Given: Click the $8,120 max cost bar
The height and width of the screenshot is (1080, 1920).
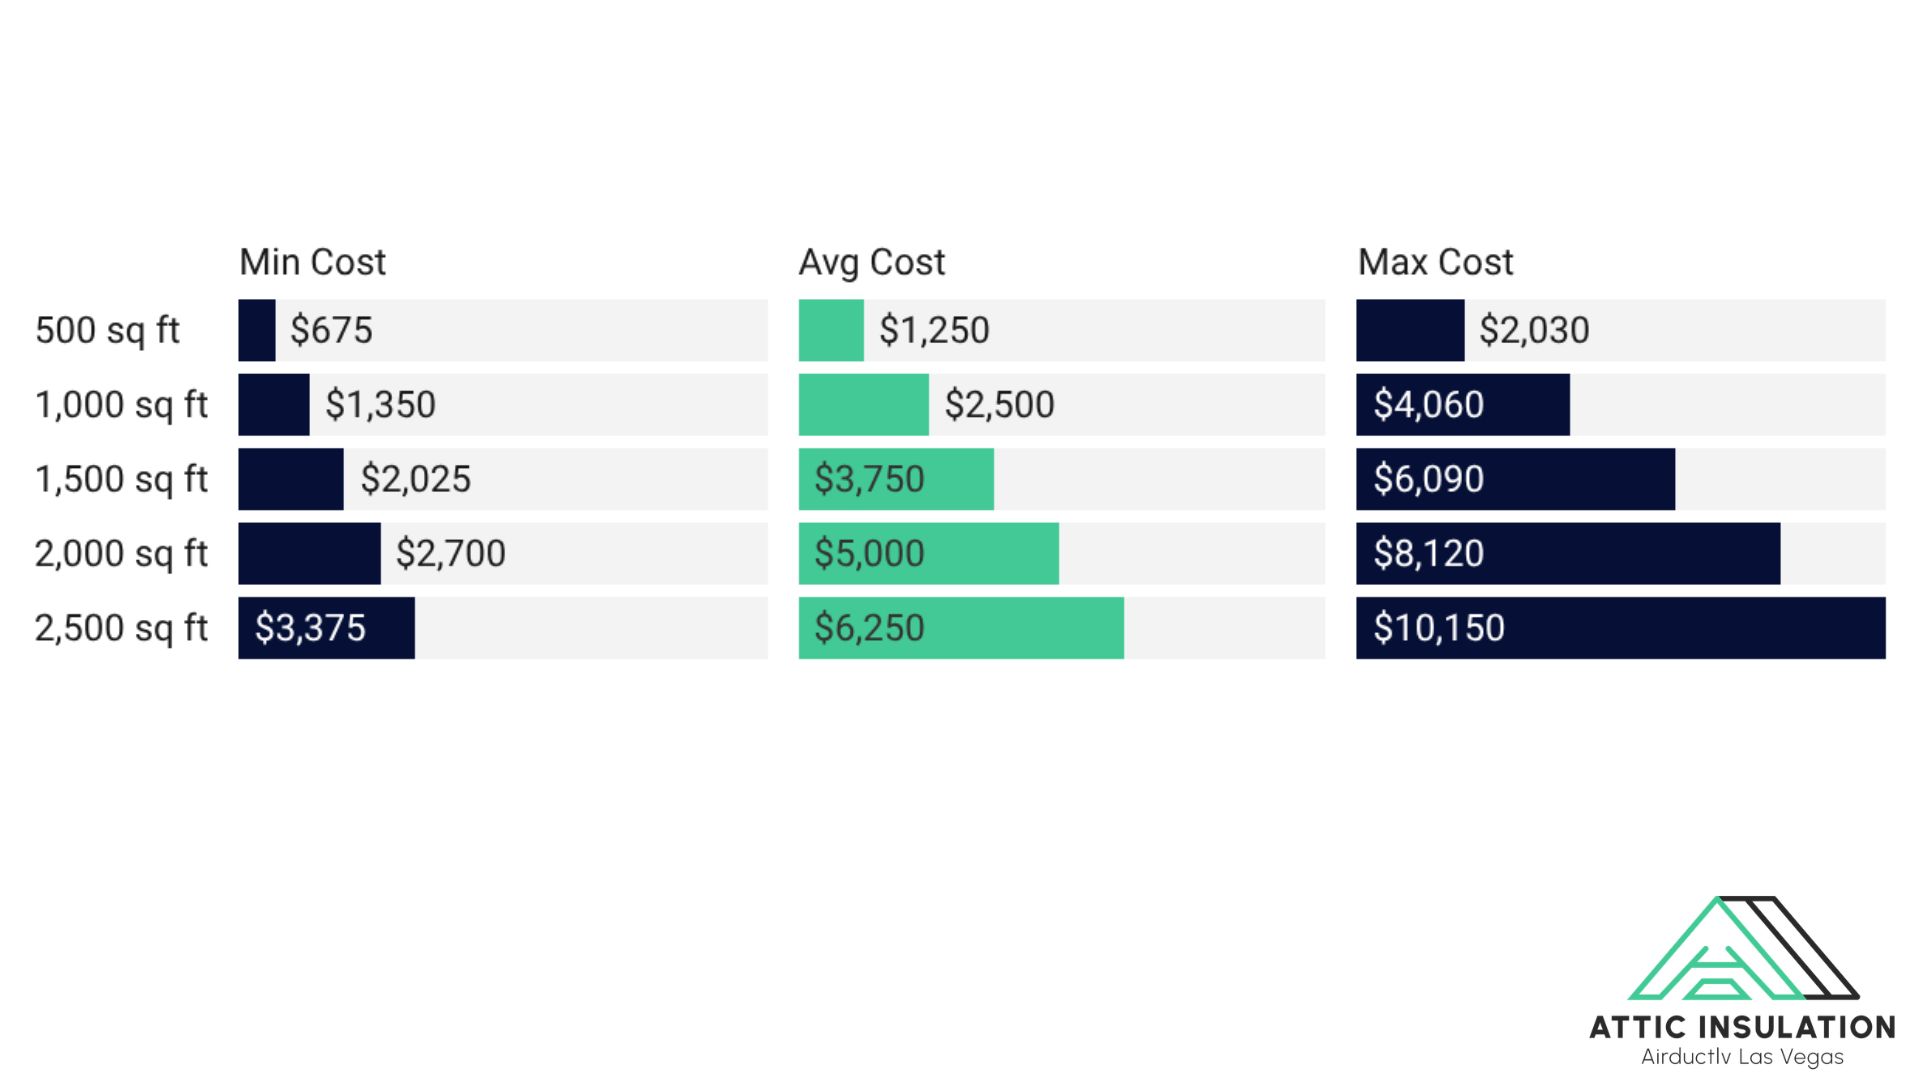Looking at the screenshot, I should point(1567,553).
